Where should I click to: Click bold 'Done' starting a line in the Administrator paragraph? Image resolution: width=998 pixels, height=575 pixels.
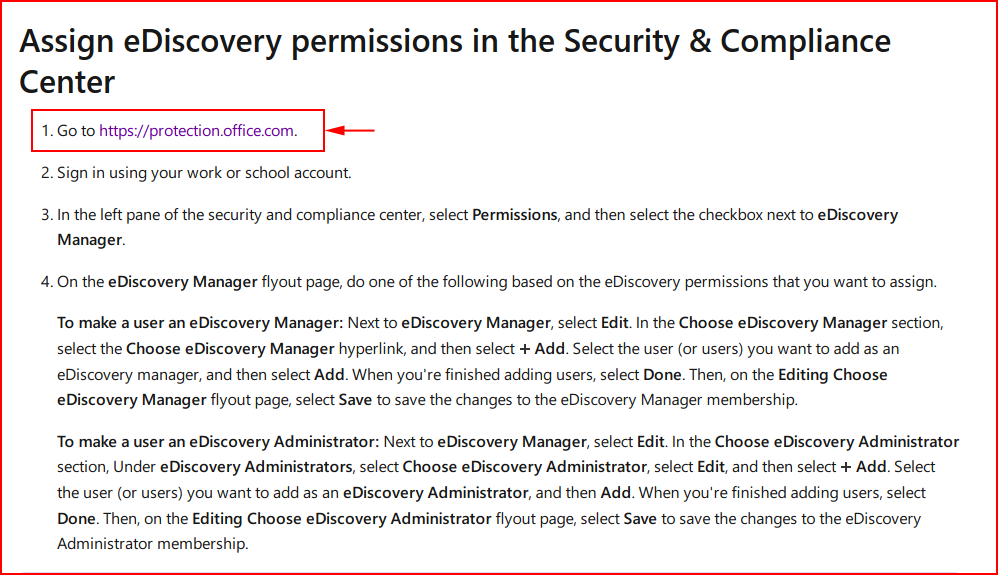[x=76, y=518]
